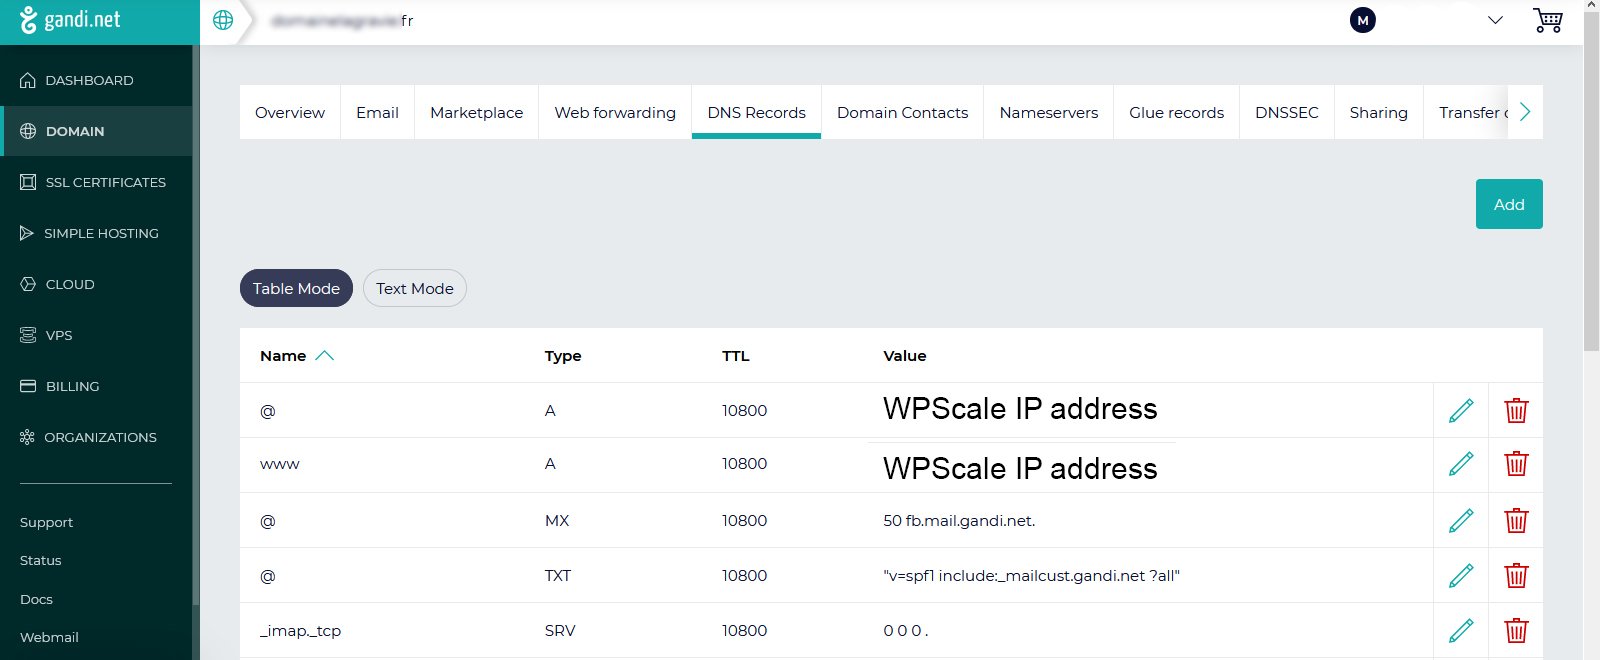The width and height of the screenshot is (1600, 660).
Task: Switch to the DNSSEC tab
Action: [x=1286, y=113]
